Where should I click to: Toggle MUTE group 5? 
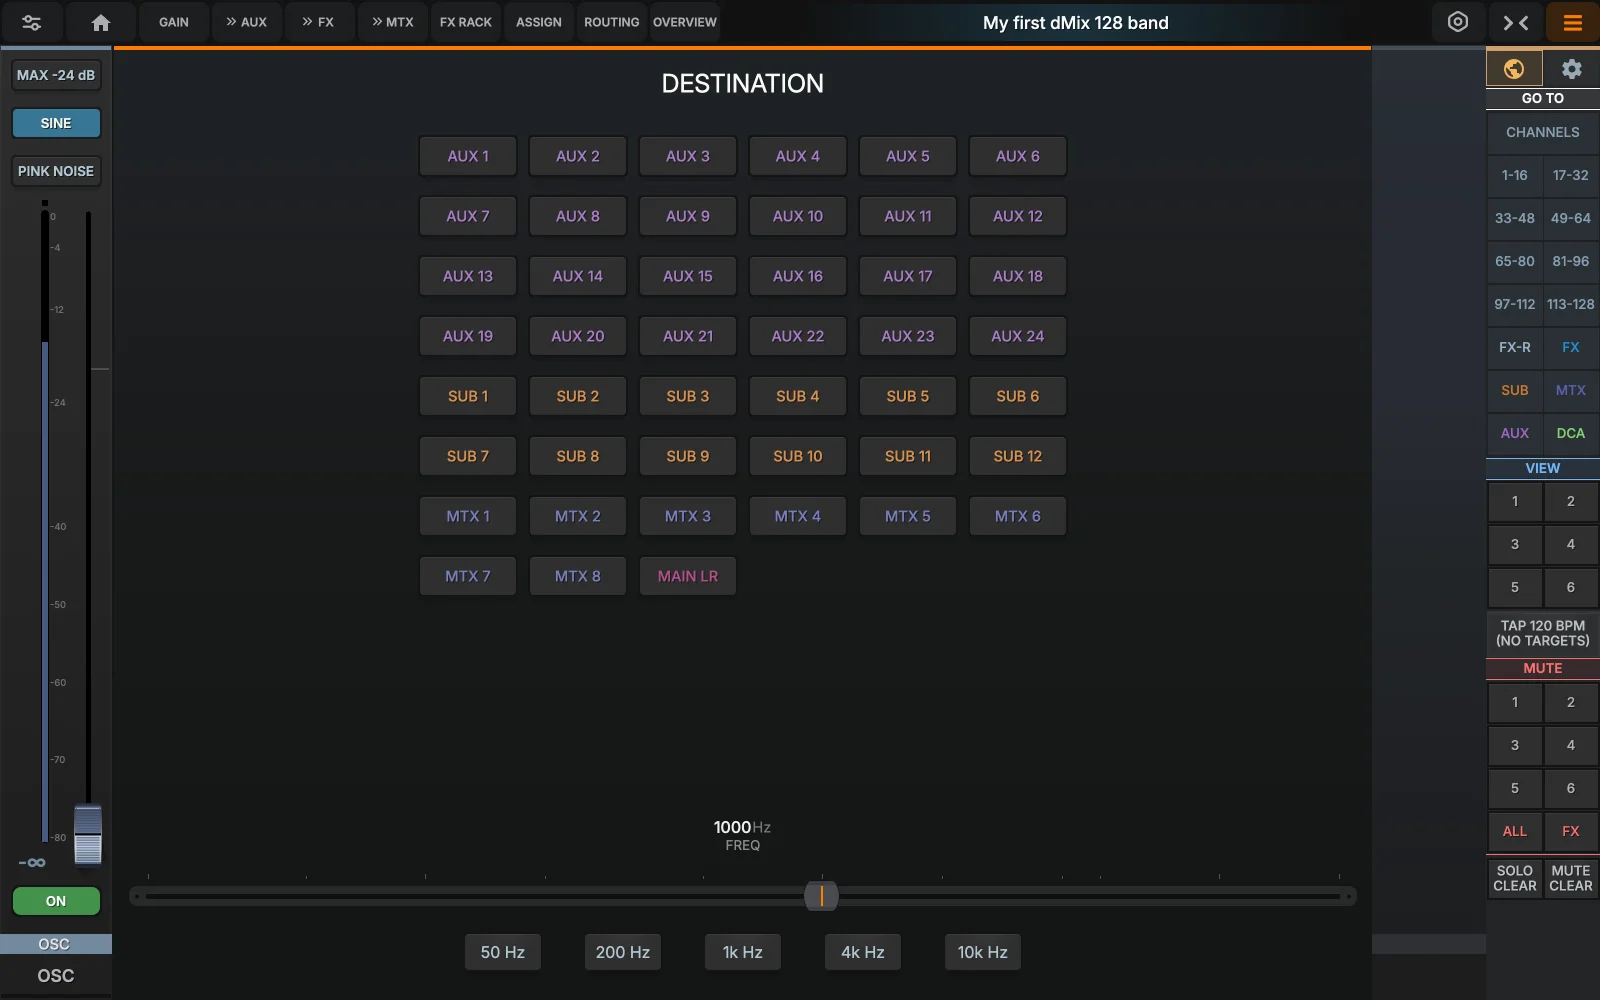click(x=1514, y=788)
